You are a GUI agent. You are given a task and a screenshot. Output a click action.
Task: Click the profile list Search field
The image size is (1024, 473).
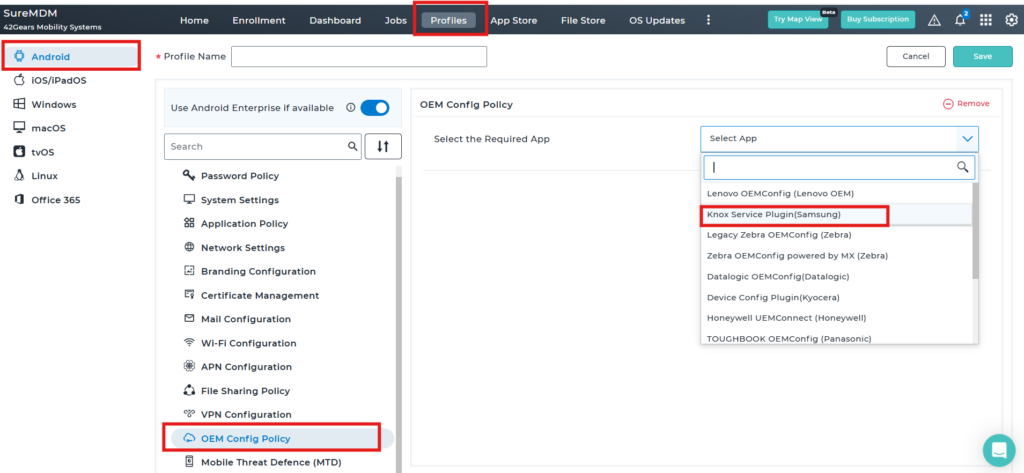point(263,146)
